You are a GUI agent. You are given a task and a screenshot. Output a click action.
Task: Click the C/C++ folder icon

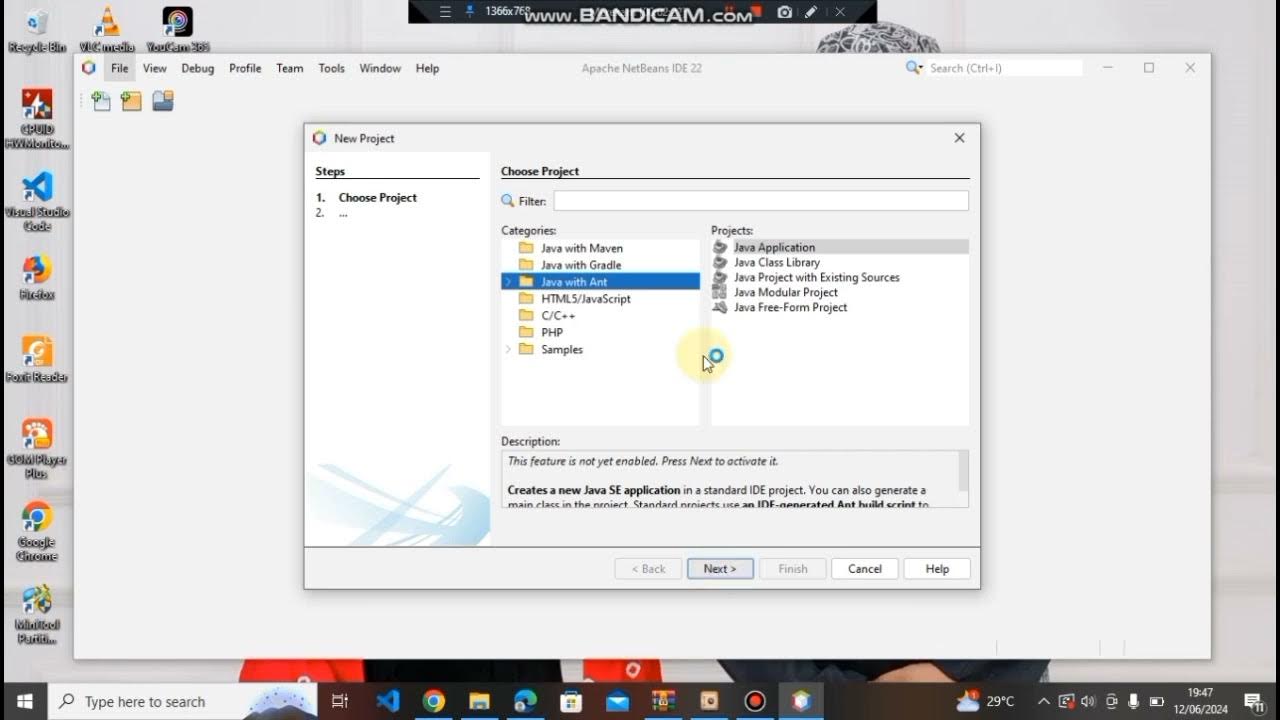pos(526,315)
